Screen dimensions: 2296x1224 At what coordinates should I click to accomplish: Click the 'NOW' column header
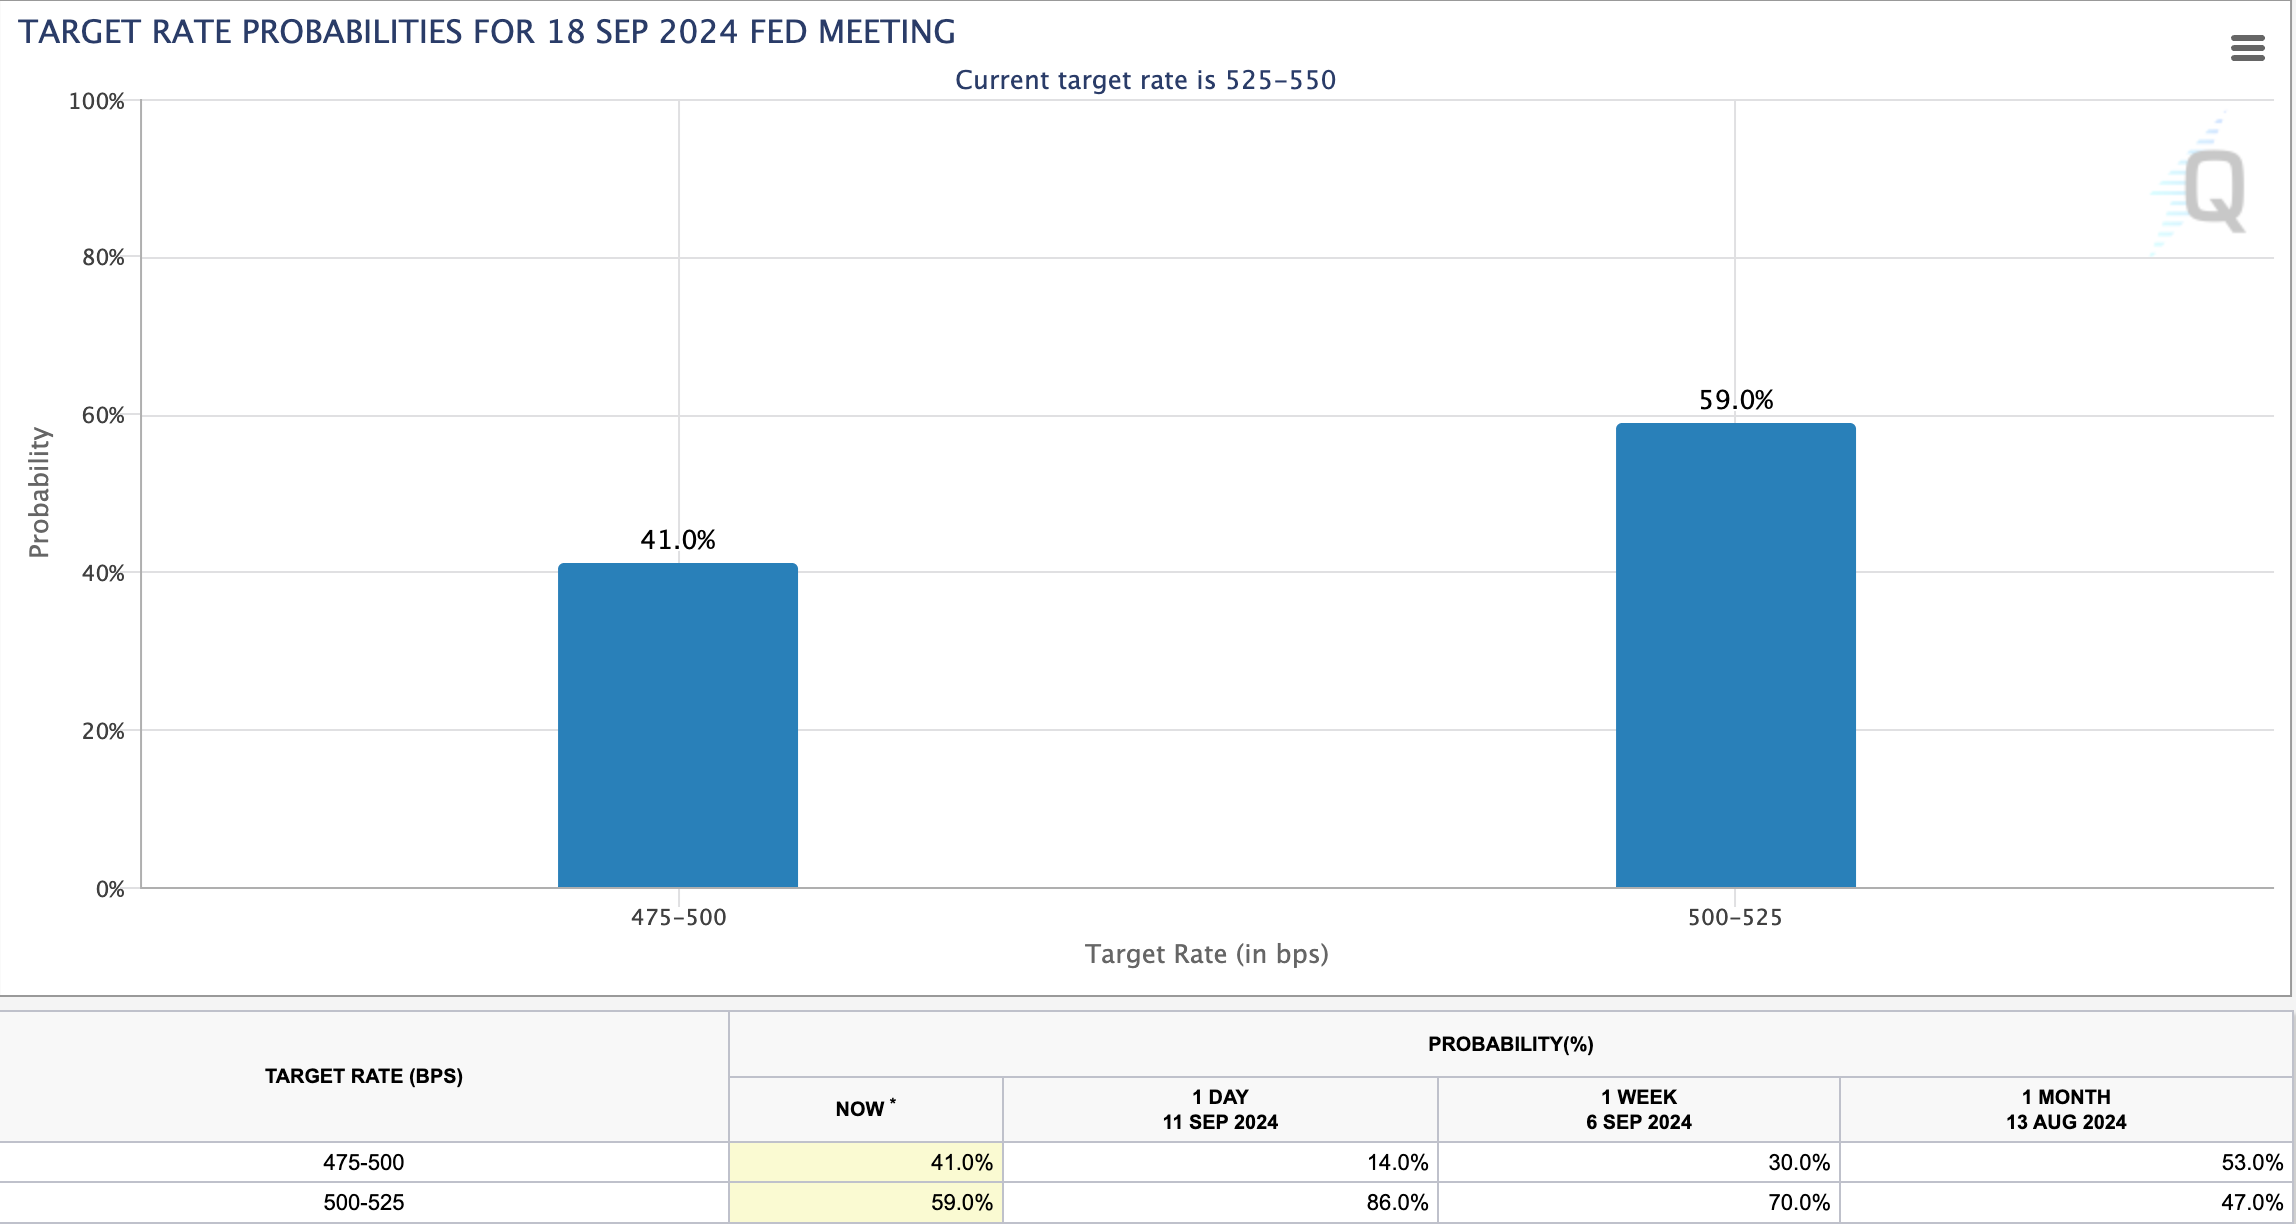[x=865, y=1108]
